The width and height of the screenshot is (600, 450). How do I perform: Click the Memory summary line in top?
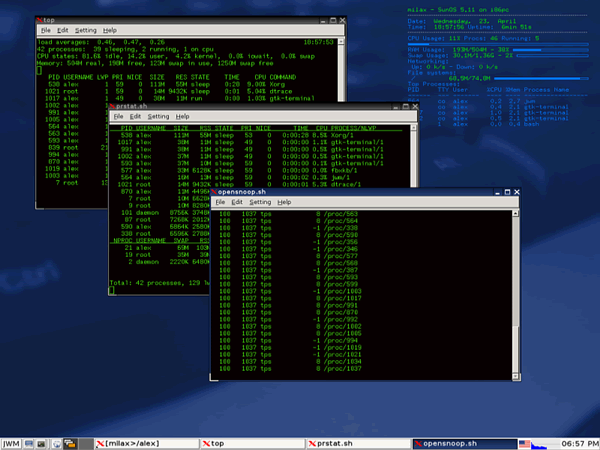tap(155, 63)
